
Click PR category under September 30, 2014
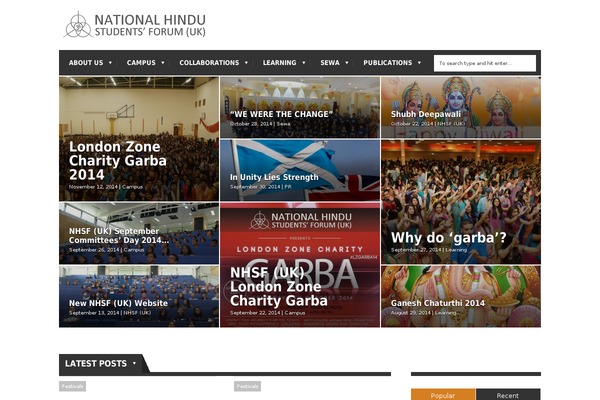[288, 187]
